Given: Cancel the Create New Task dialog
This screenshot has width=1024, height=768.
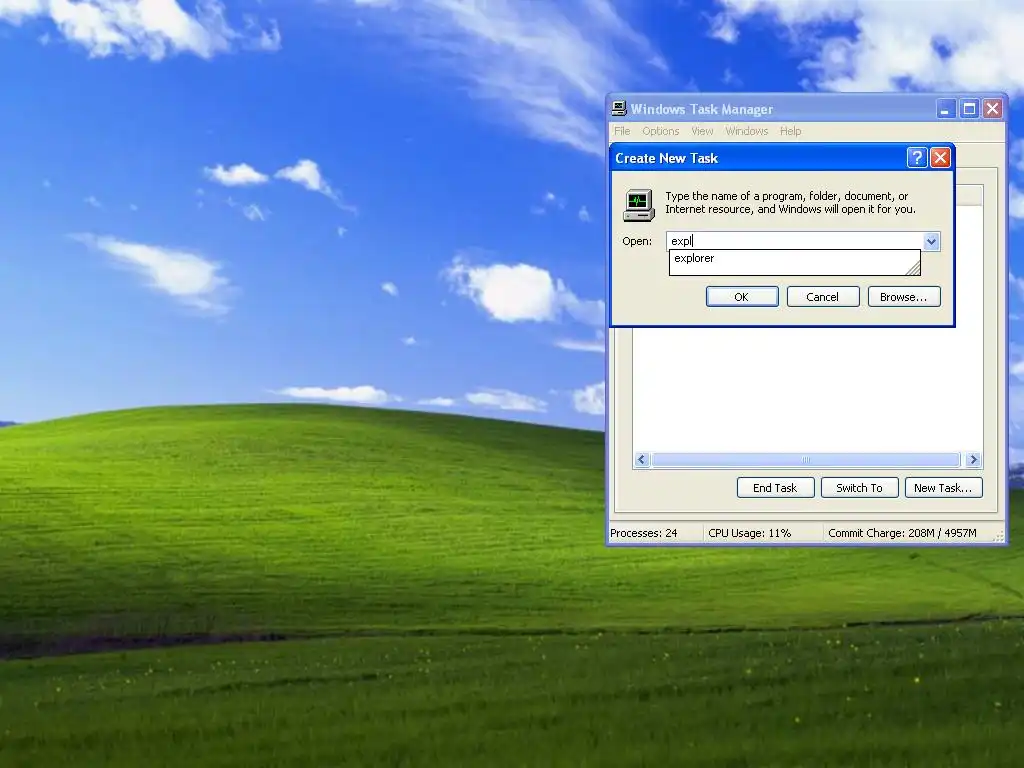Looking at the screenshot, I should click(823, 296).
